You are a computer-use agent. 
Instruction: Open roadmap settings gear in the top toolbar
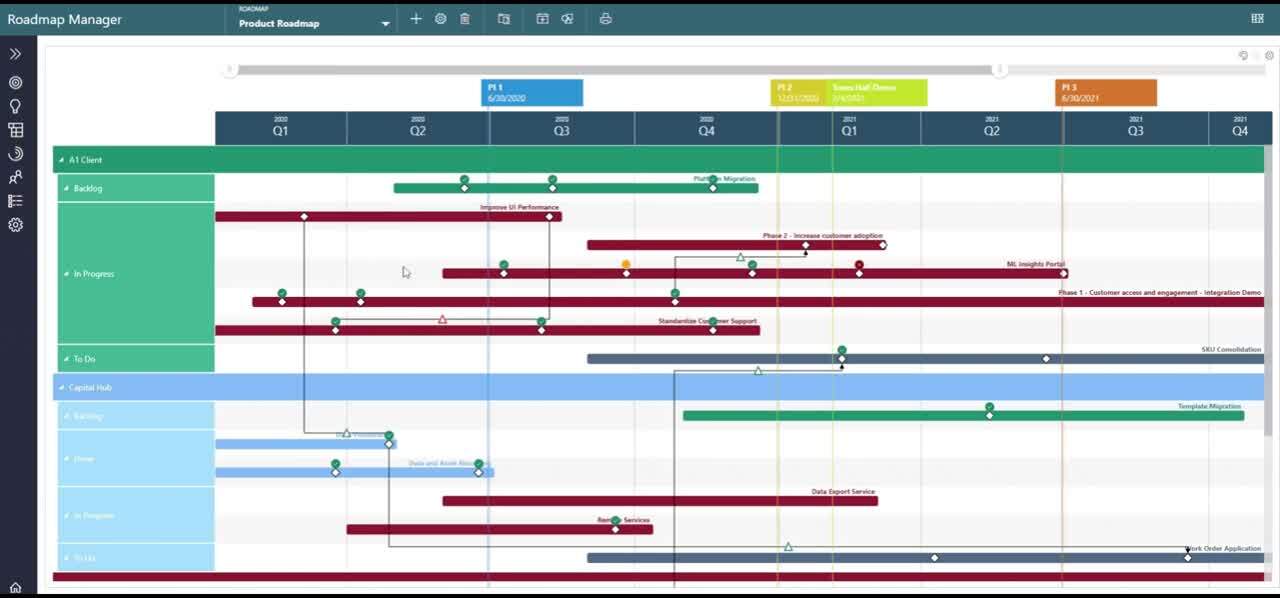[440, 19]
